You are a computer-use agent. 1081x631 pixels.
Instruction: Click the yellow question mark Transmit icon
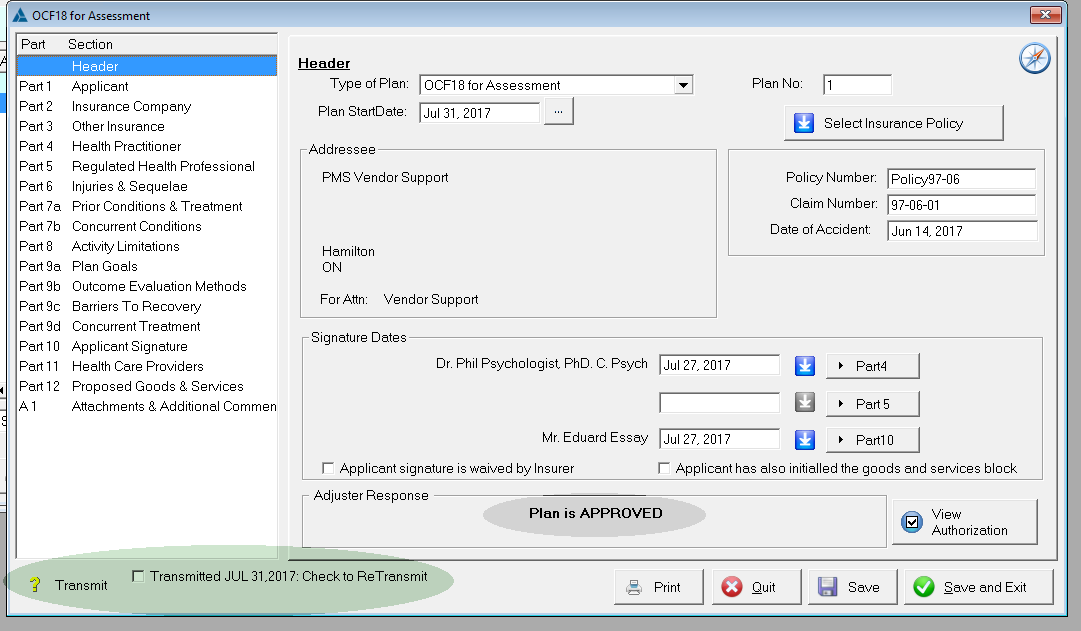pos(35,586)
